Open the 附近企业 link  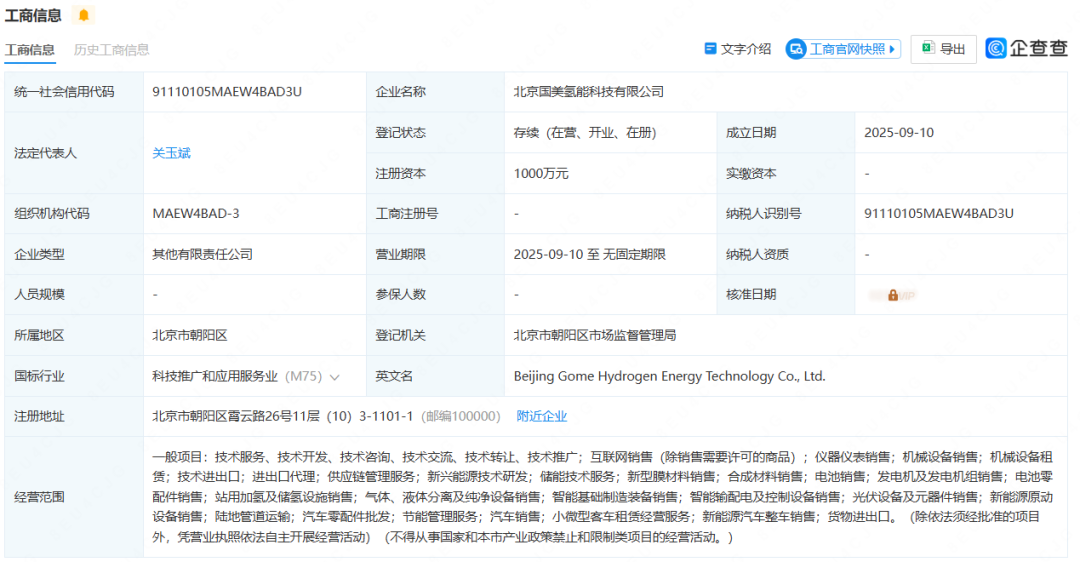[x=541, y=416]
